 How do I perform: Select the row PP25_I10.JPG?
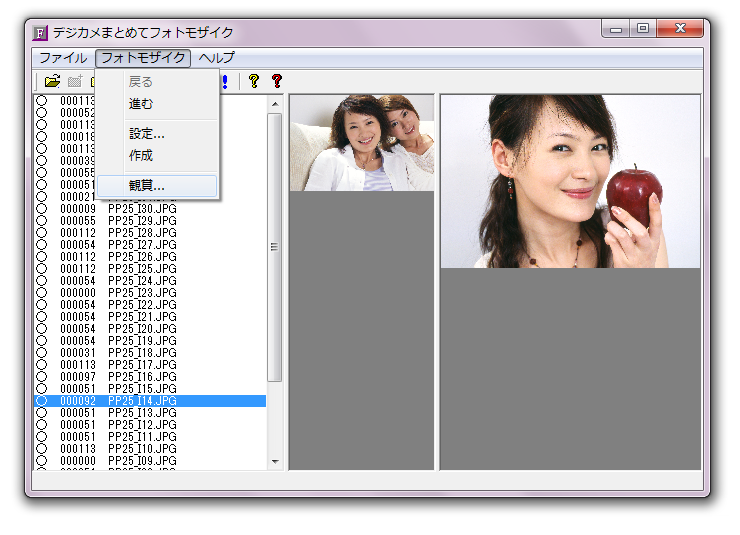click(x=150, y=449)
